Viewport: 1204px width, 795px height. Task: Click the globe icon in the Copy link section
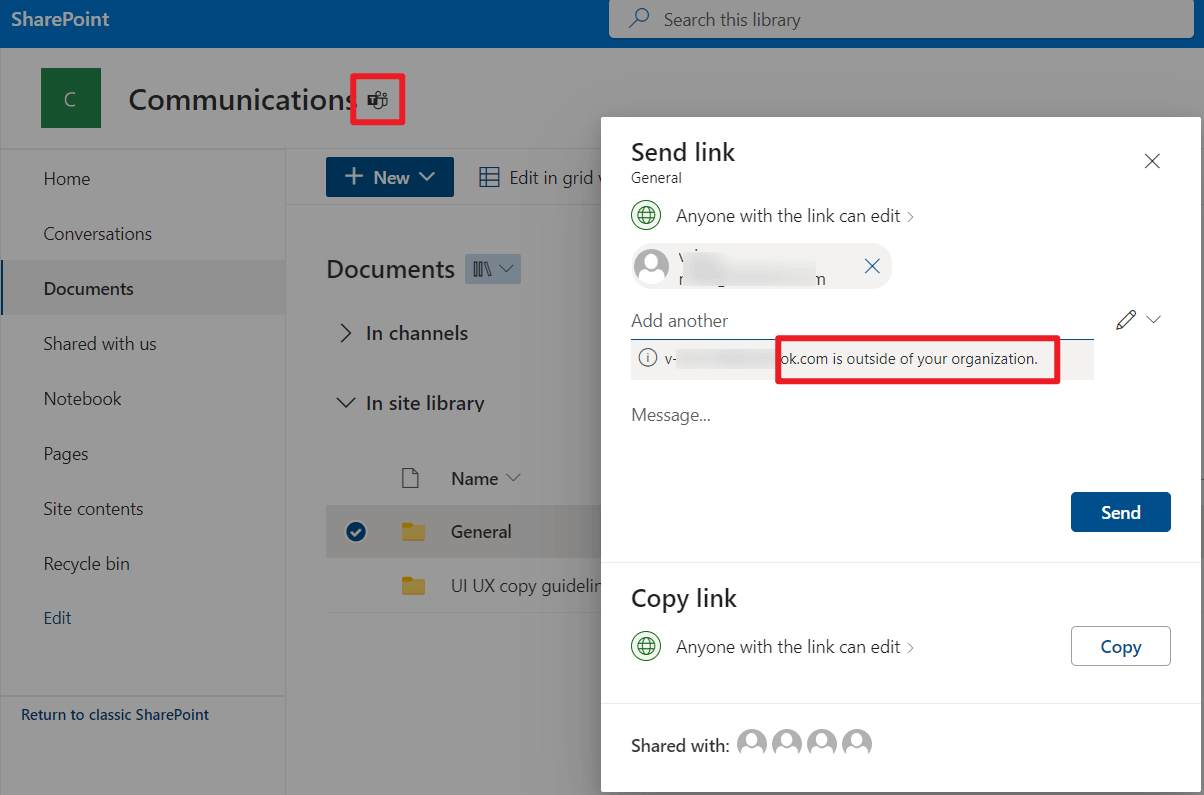tap(646, 646)
